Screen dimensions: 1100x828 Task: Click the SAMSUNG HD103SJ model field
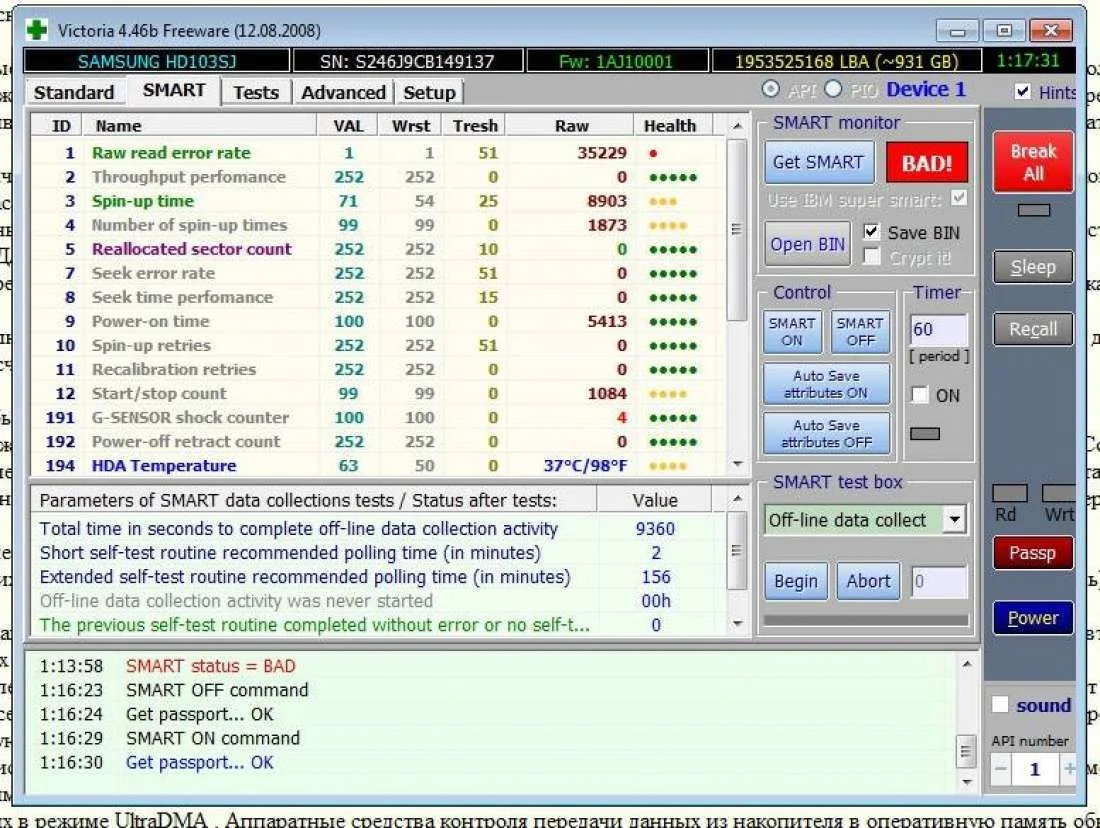tap(156, 62)
